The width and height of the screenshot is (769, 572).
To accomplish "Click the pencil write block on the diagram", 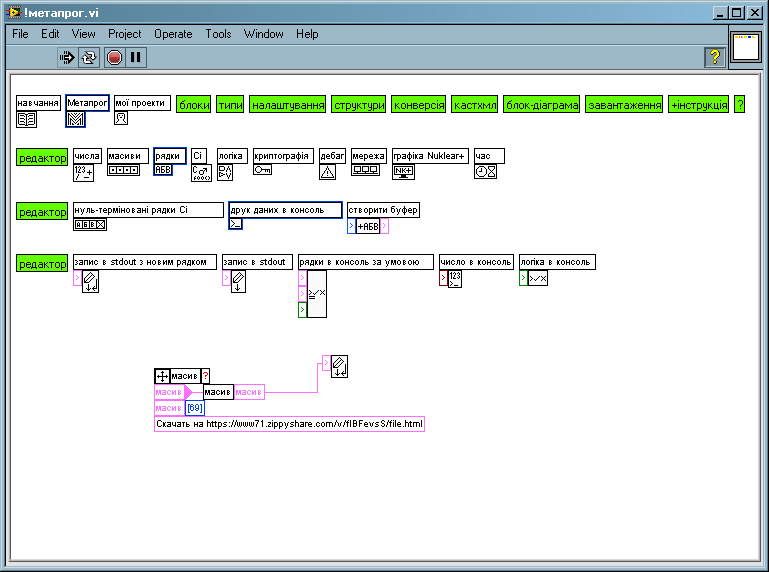I will tap(339, 366).
